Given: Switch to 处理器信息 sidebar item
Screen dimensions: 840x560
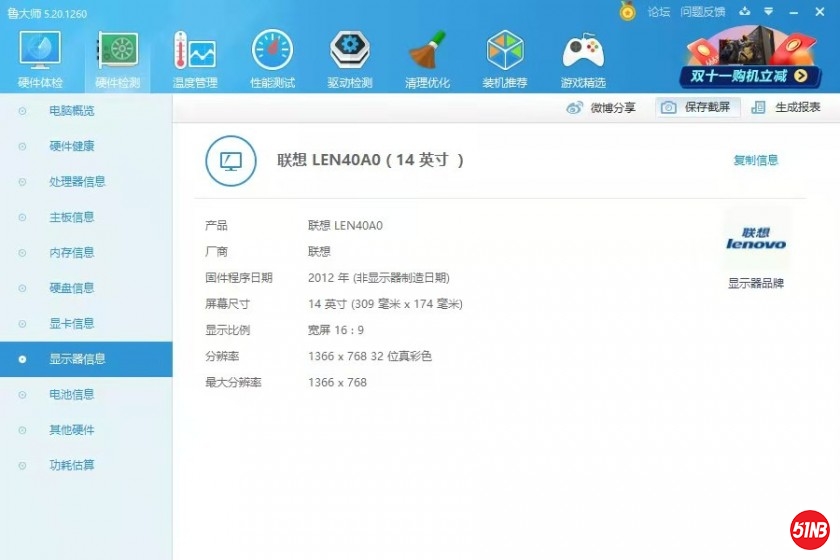Looking at the screenshot, I should coord(77,182).
